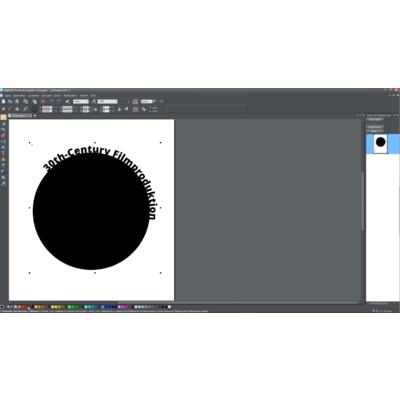Switch to the open document tab

19,116
